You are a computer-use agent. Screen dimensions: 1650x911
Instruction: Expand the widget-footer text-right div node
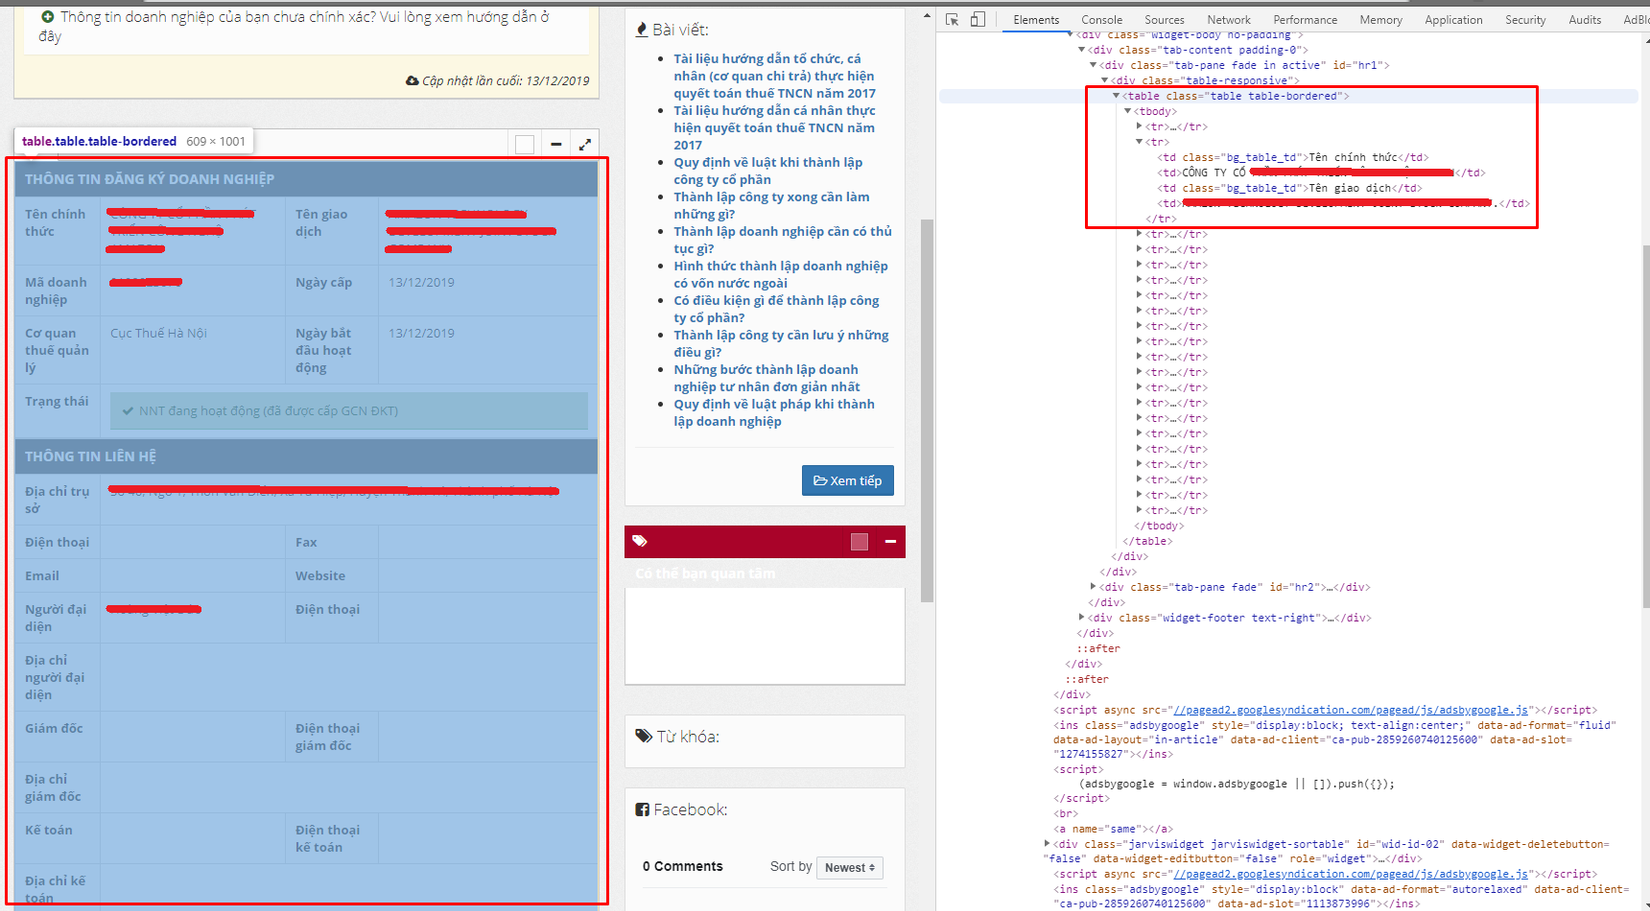coord(1081,618)
